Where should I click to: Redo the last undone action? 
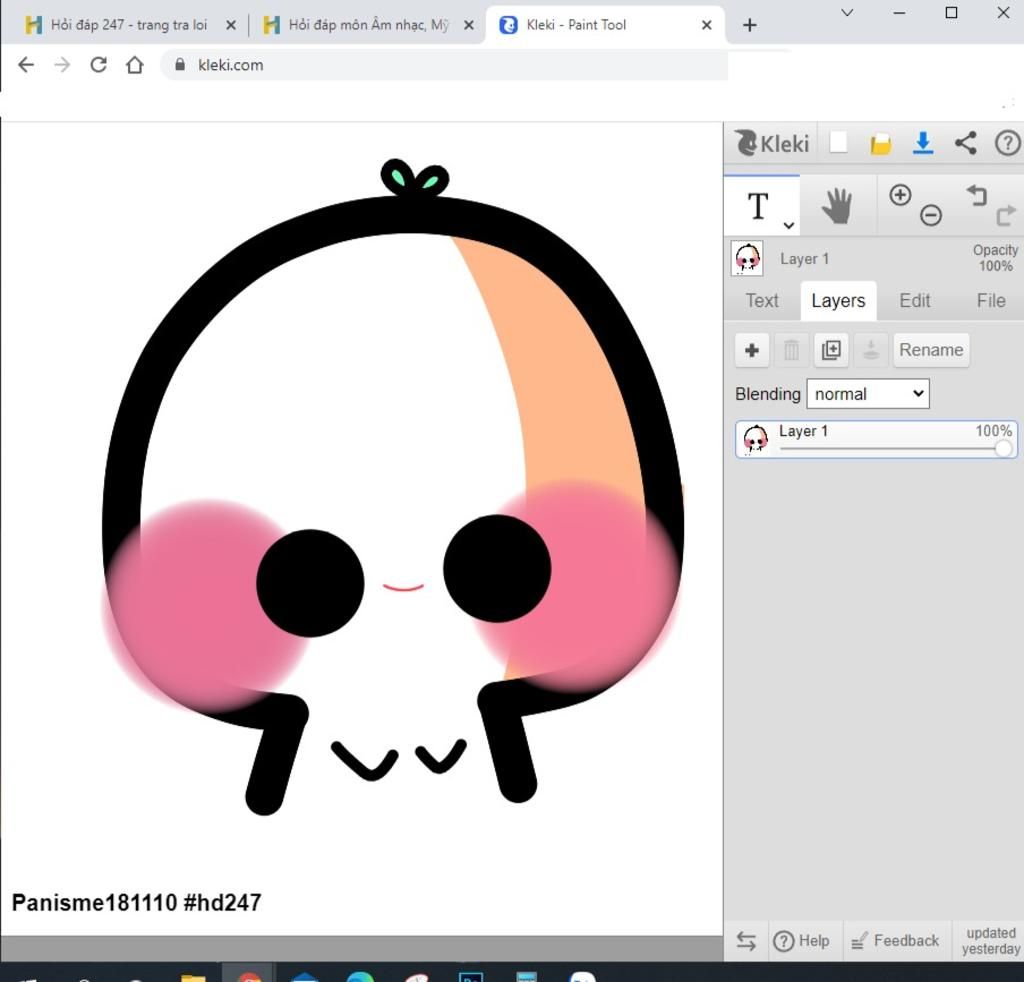[1006, 215]
